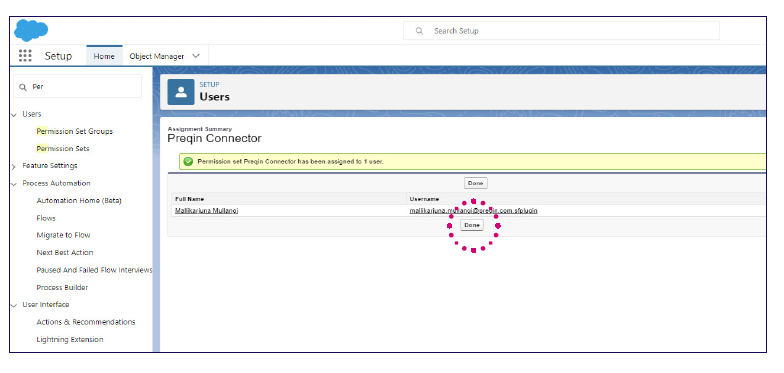784x373 pixels.
Task: Click the green success checkmark icon
Action: (x=188, y=162)
